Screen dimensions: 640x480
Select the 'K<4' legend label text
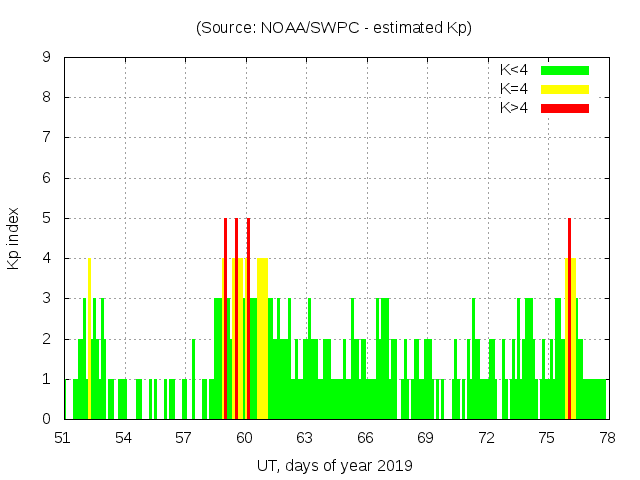tap(515, 70)
